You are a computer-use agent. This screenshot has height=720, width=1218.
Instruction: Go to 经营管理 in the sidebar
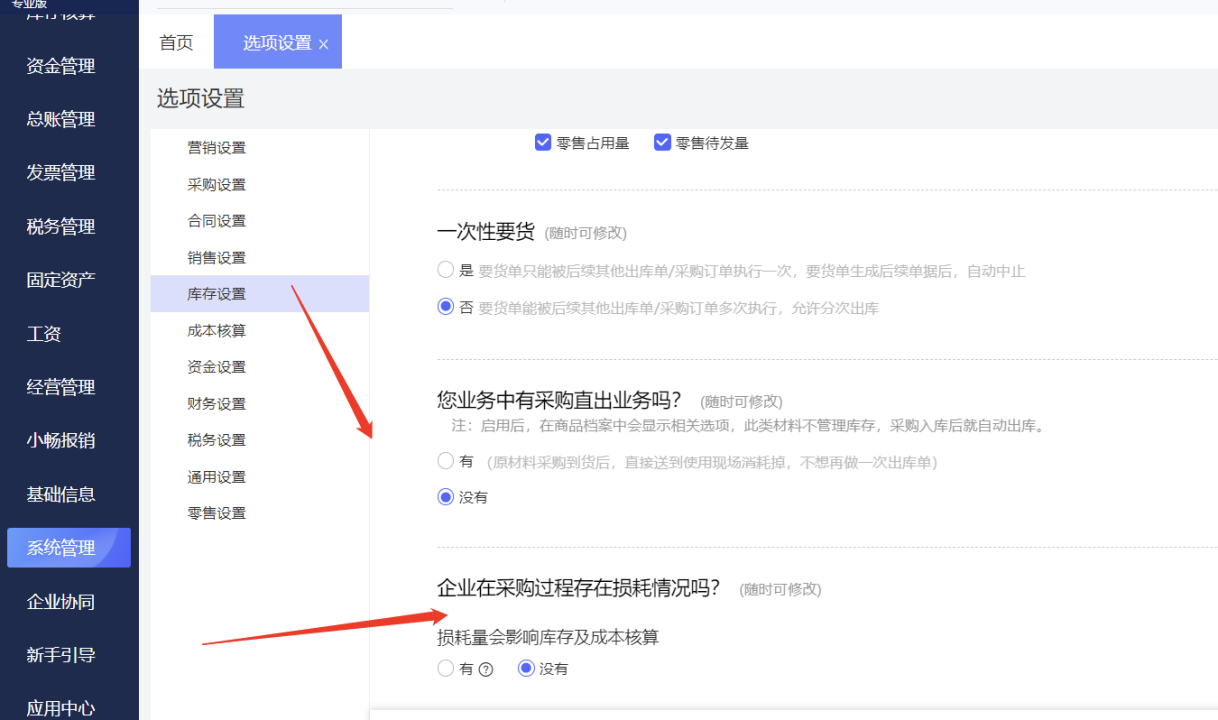(x=61, y=387)
